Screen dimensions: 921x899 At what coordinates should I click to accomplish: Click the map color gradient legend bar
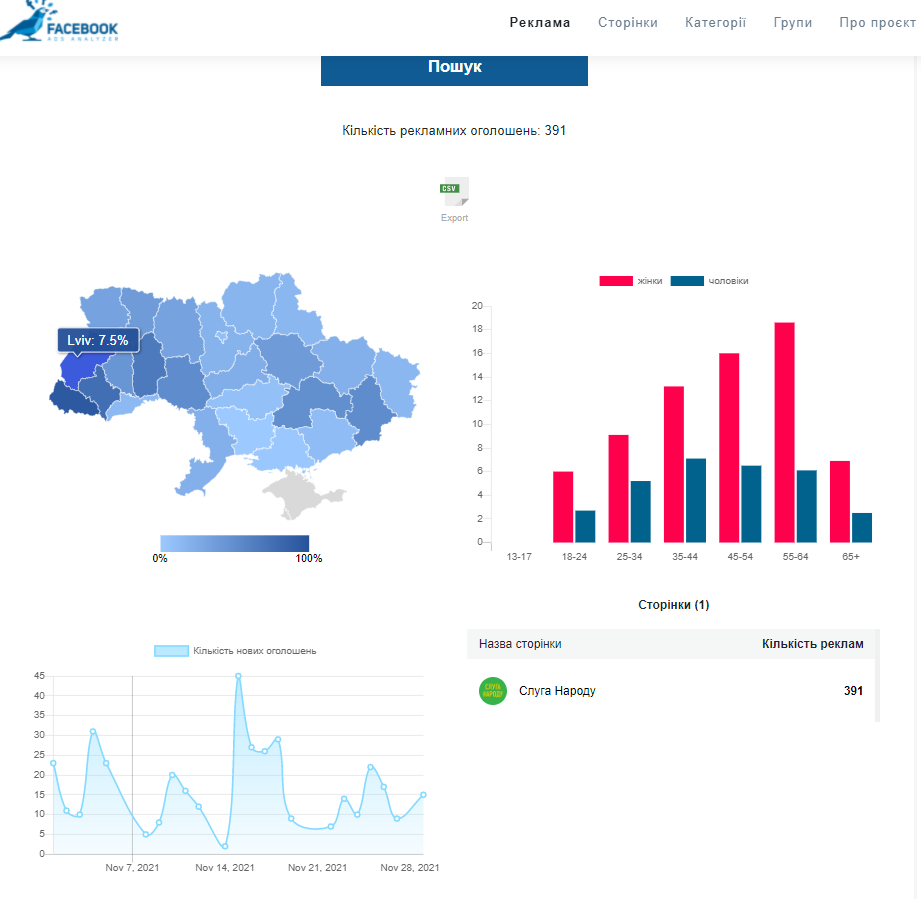point(234,543)
